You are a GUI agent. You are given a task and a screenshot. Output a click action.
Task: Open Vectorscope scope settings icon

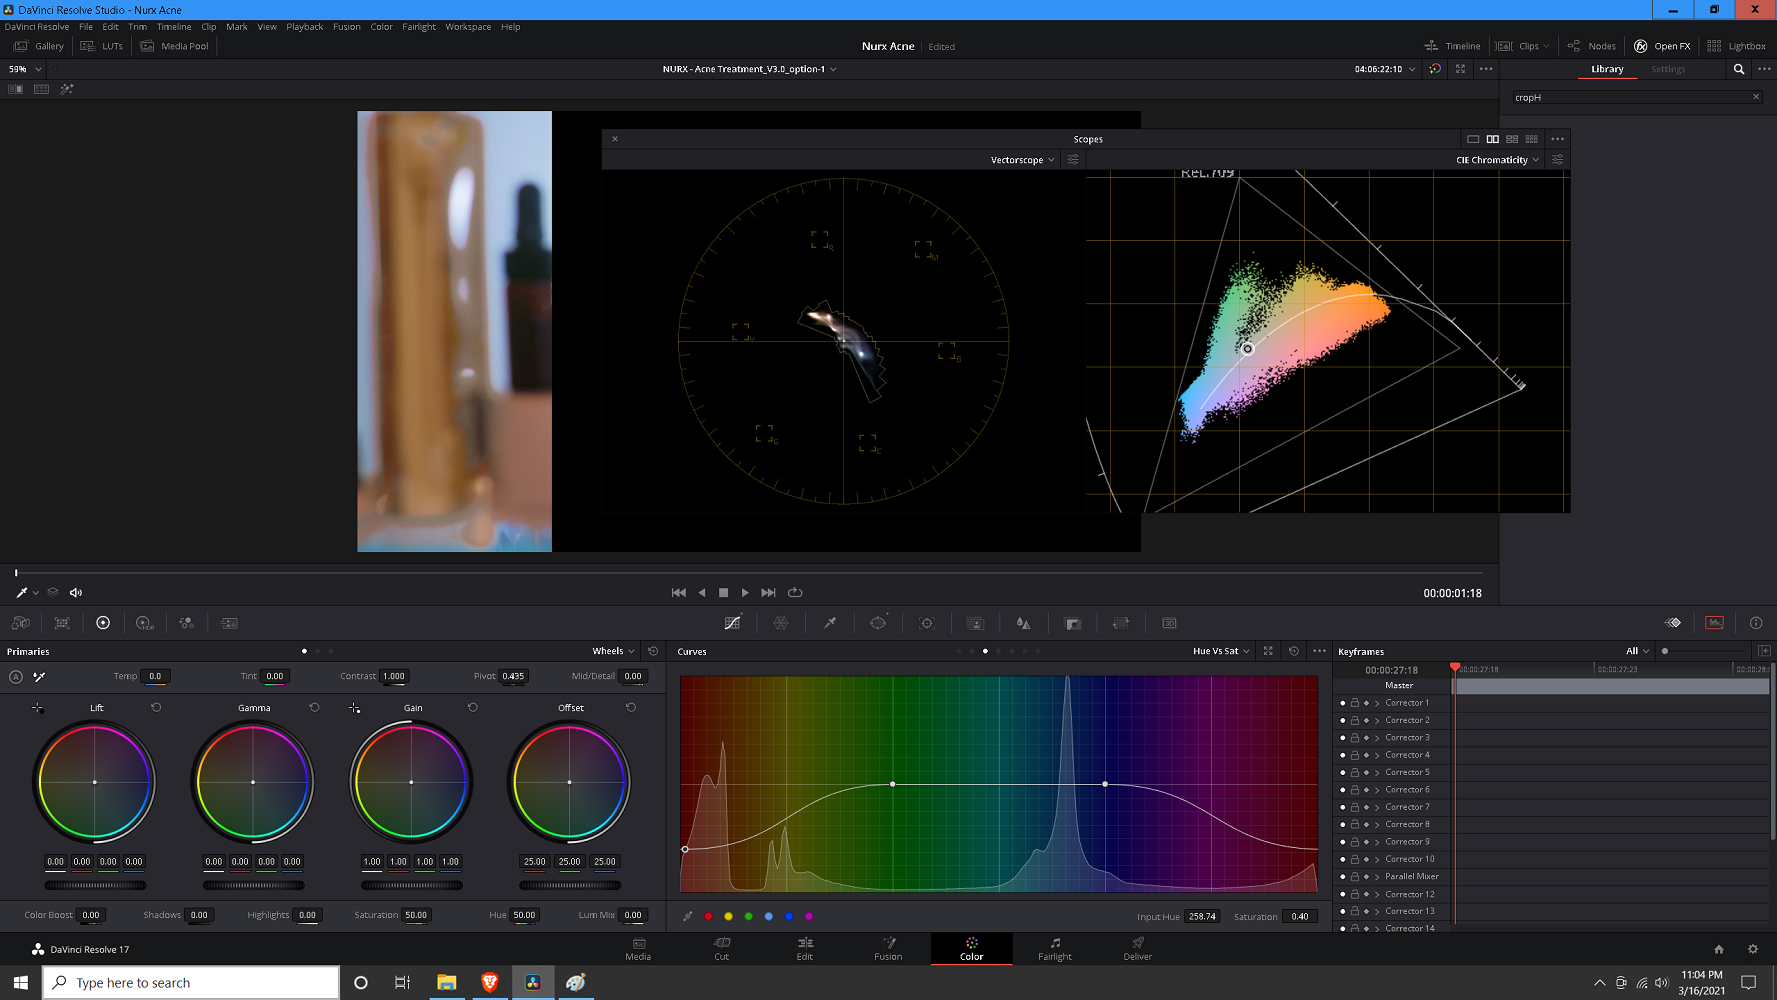(1073, 160)
